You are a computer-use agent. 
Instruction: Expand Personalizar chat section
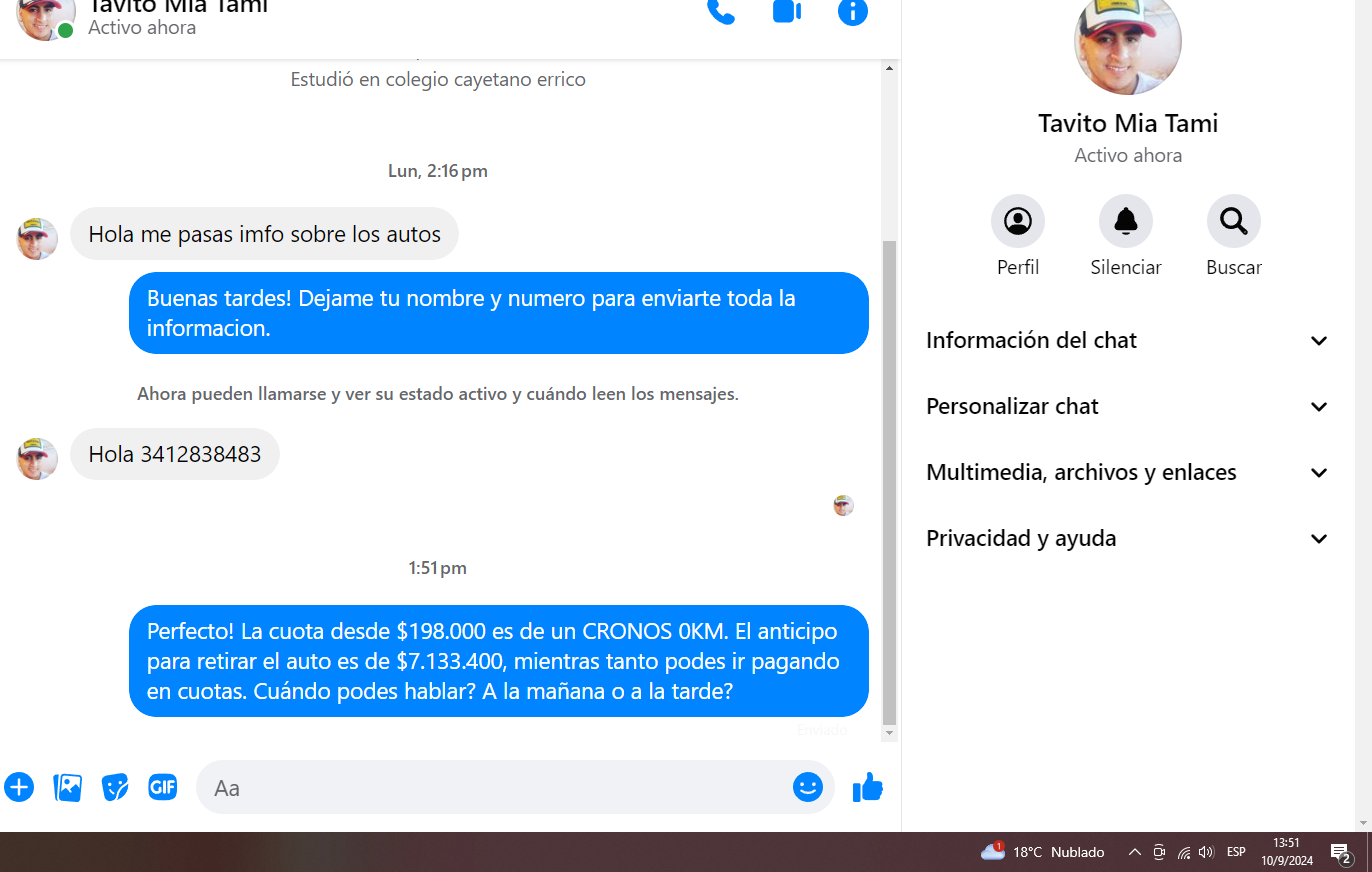(1127, 407)
